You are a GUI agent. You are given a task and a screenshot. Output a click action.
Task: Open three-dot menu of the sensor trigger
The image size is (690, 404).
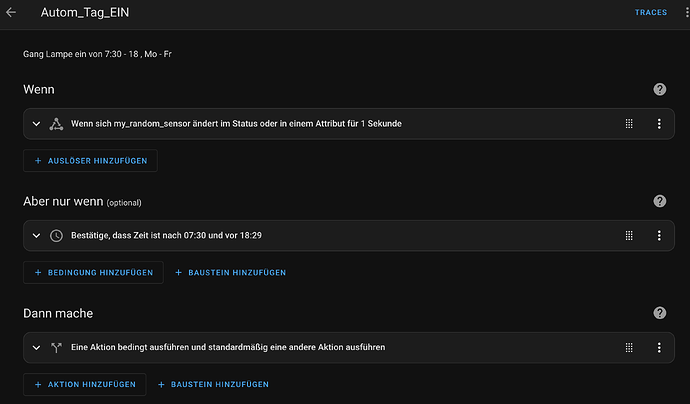click(x=659, y=124)
